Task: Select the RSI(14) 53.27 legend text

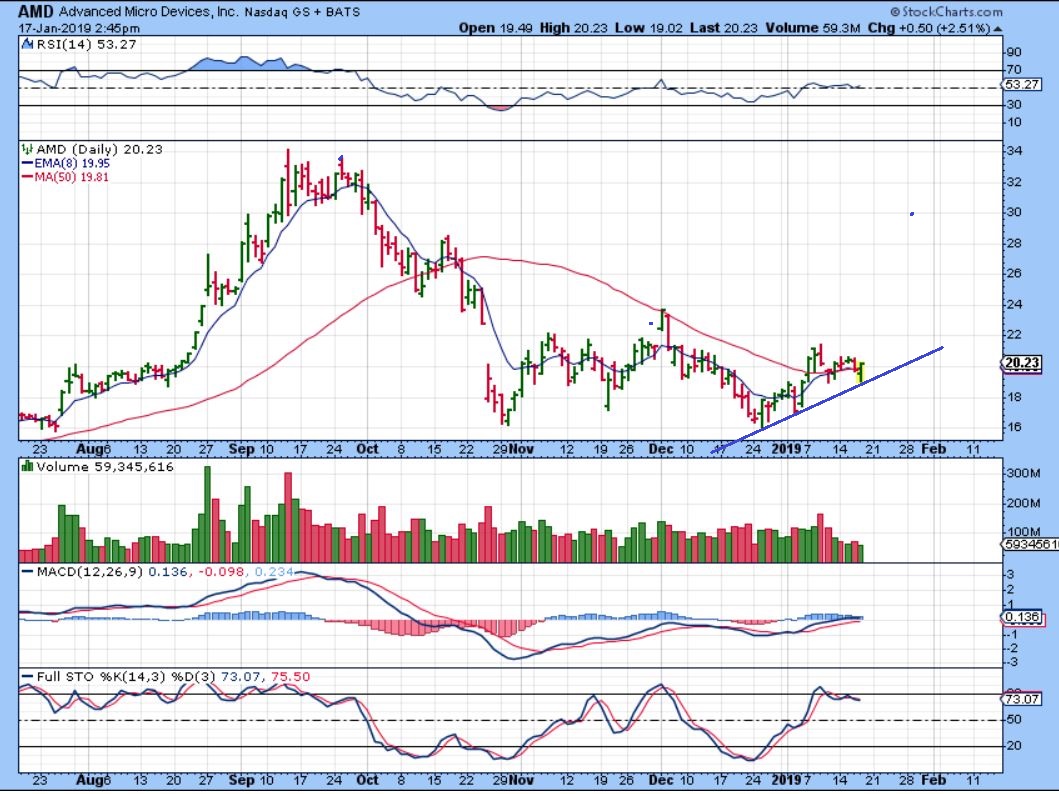Action: (86, 45)
